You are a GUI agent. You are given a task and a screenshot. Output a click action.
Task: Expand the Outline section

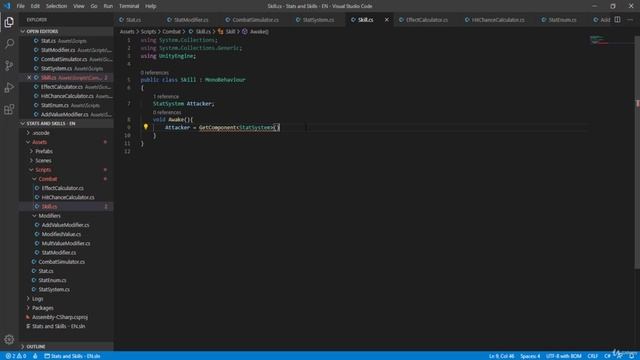coord(67,347)
